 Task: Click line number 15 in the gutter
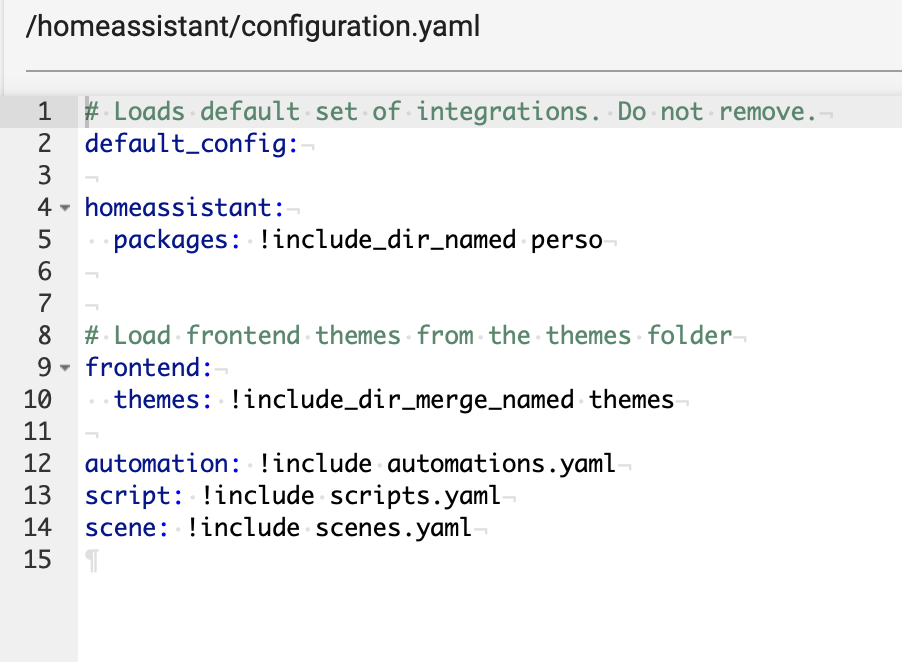pos(36,560)
